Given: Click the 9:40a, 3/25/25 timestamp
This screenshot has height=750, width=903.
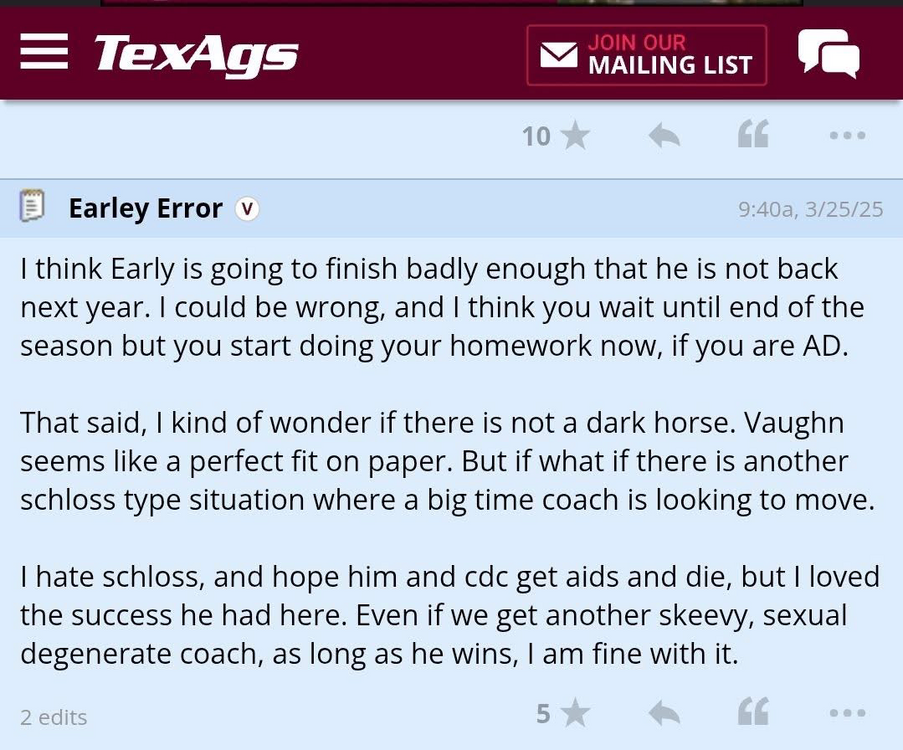Looking at the screenshot, I should pyautogui.click(x=810, y=209).
